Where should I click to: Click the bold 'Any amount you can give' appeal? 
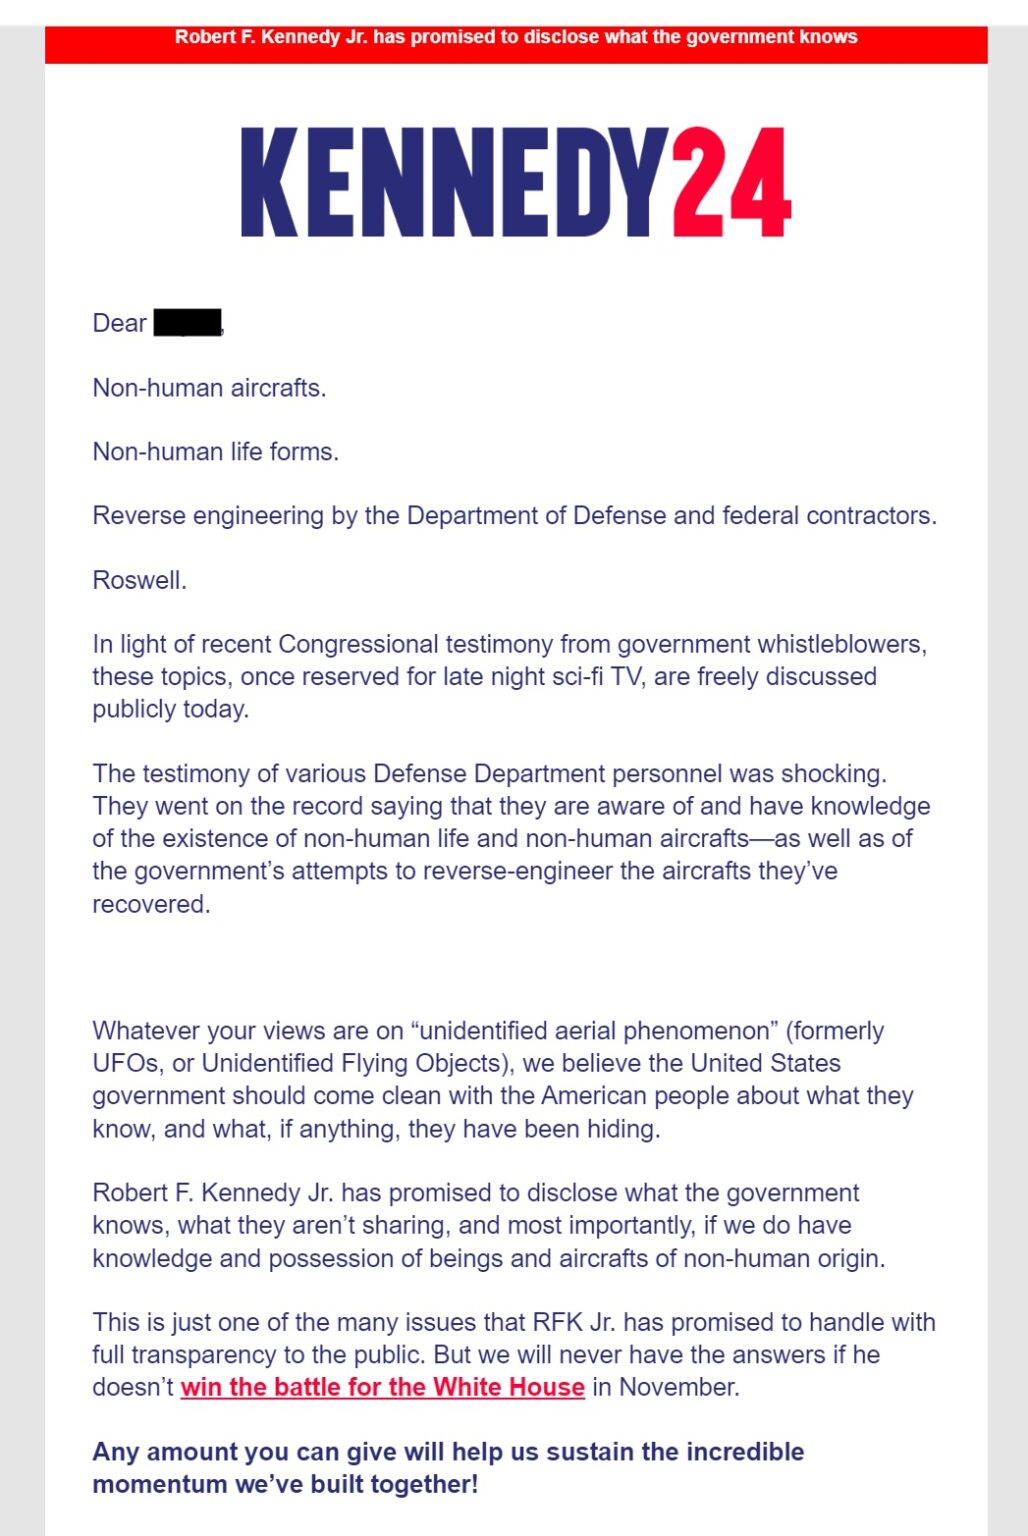448,1467
